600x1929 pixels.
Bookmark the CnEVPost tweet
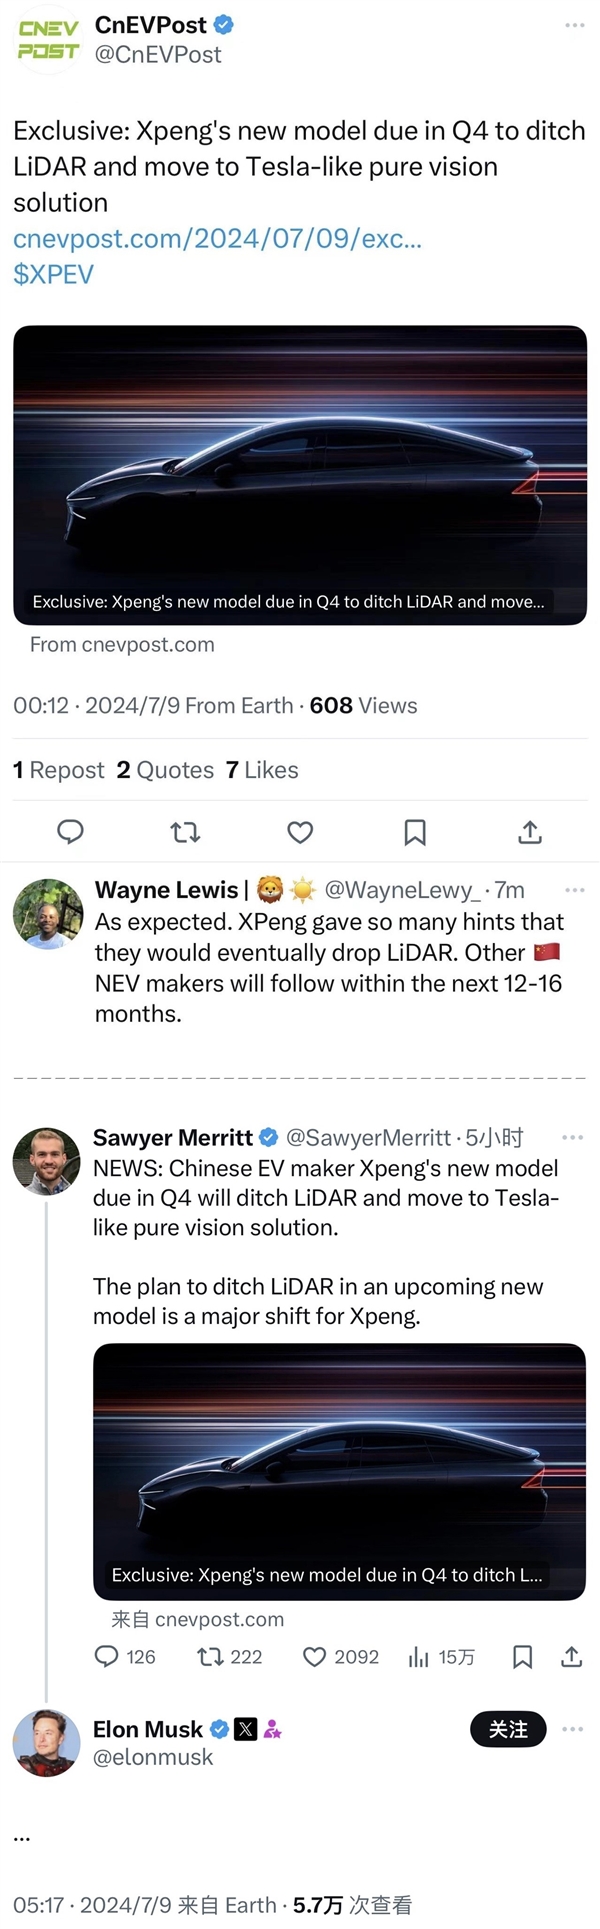pyautogui.click(x=415, y=832)
